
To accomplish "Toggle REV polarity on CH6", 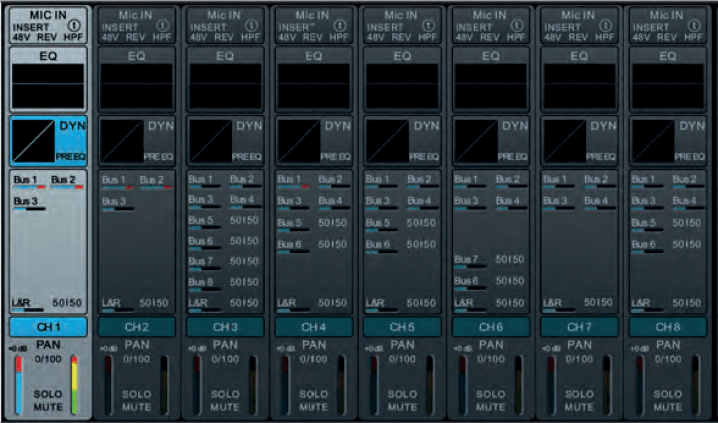I will (x=490, y=37).
